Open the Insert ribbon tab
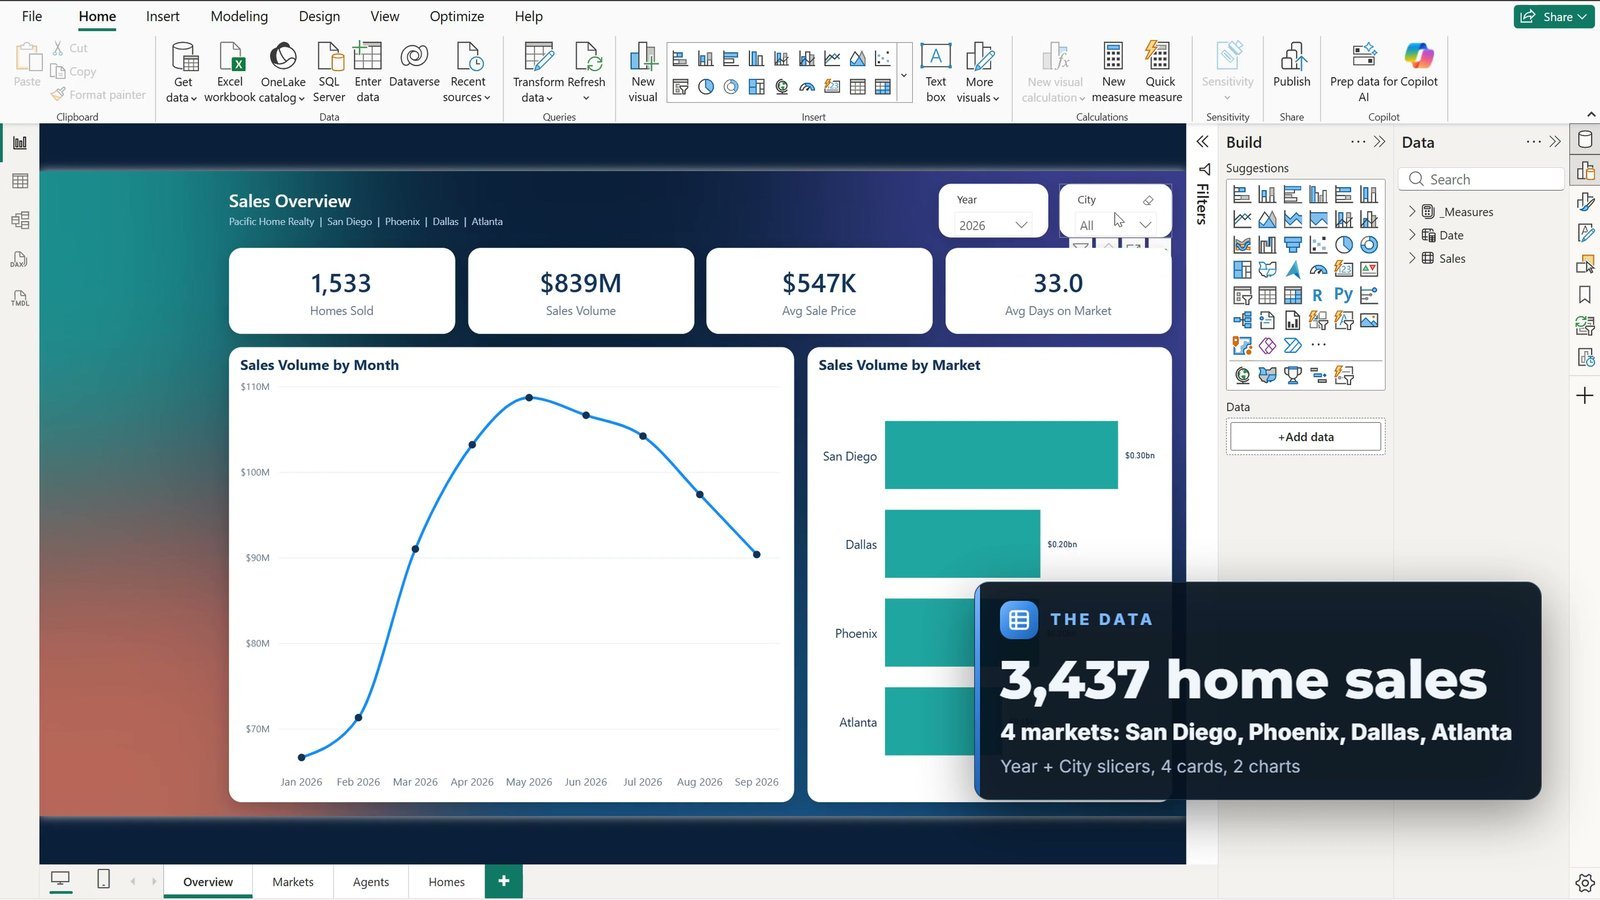 [163, 16]
